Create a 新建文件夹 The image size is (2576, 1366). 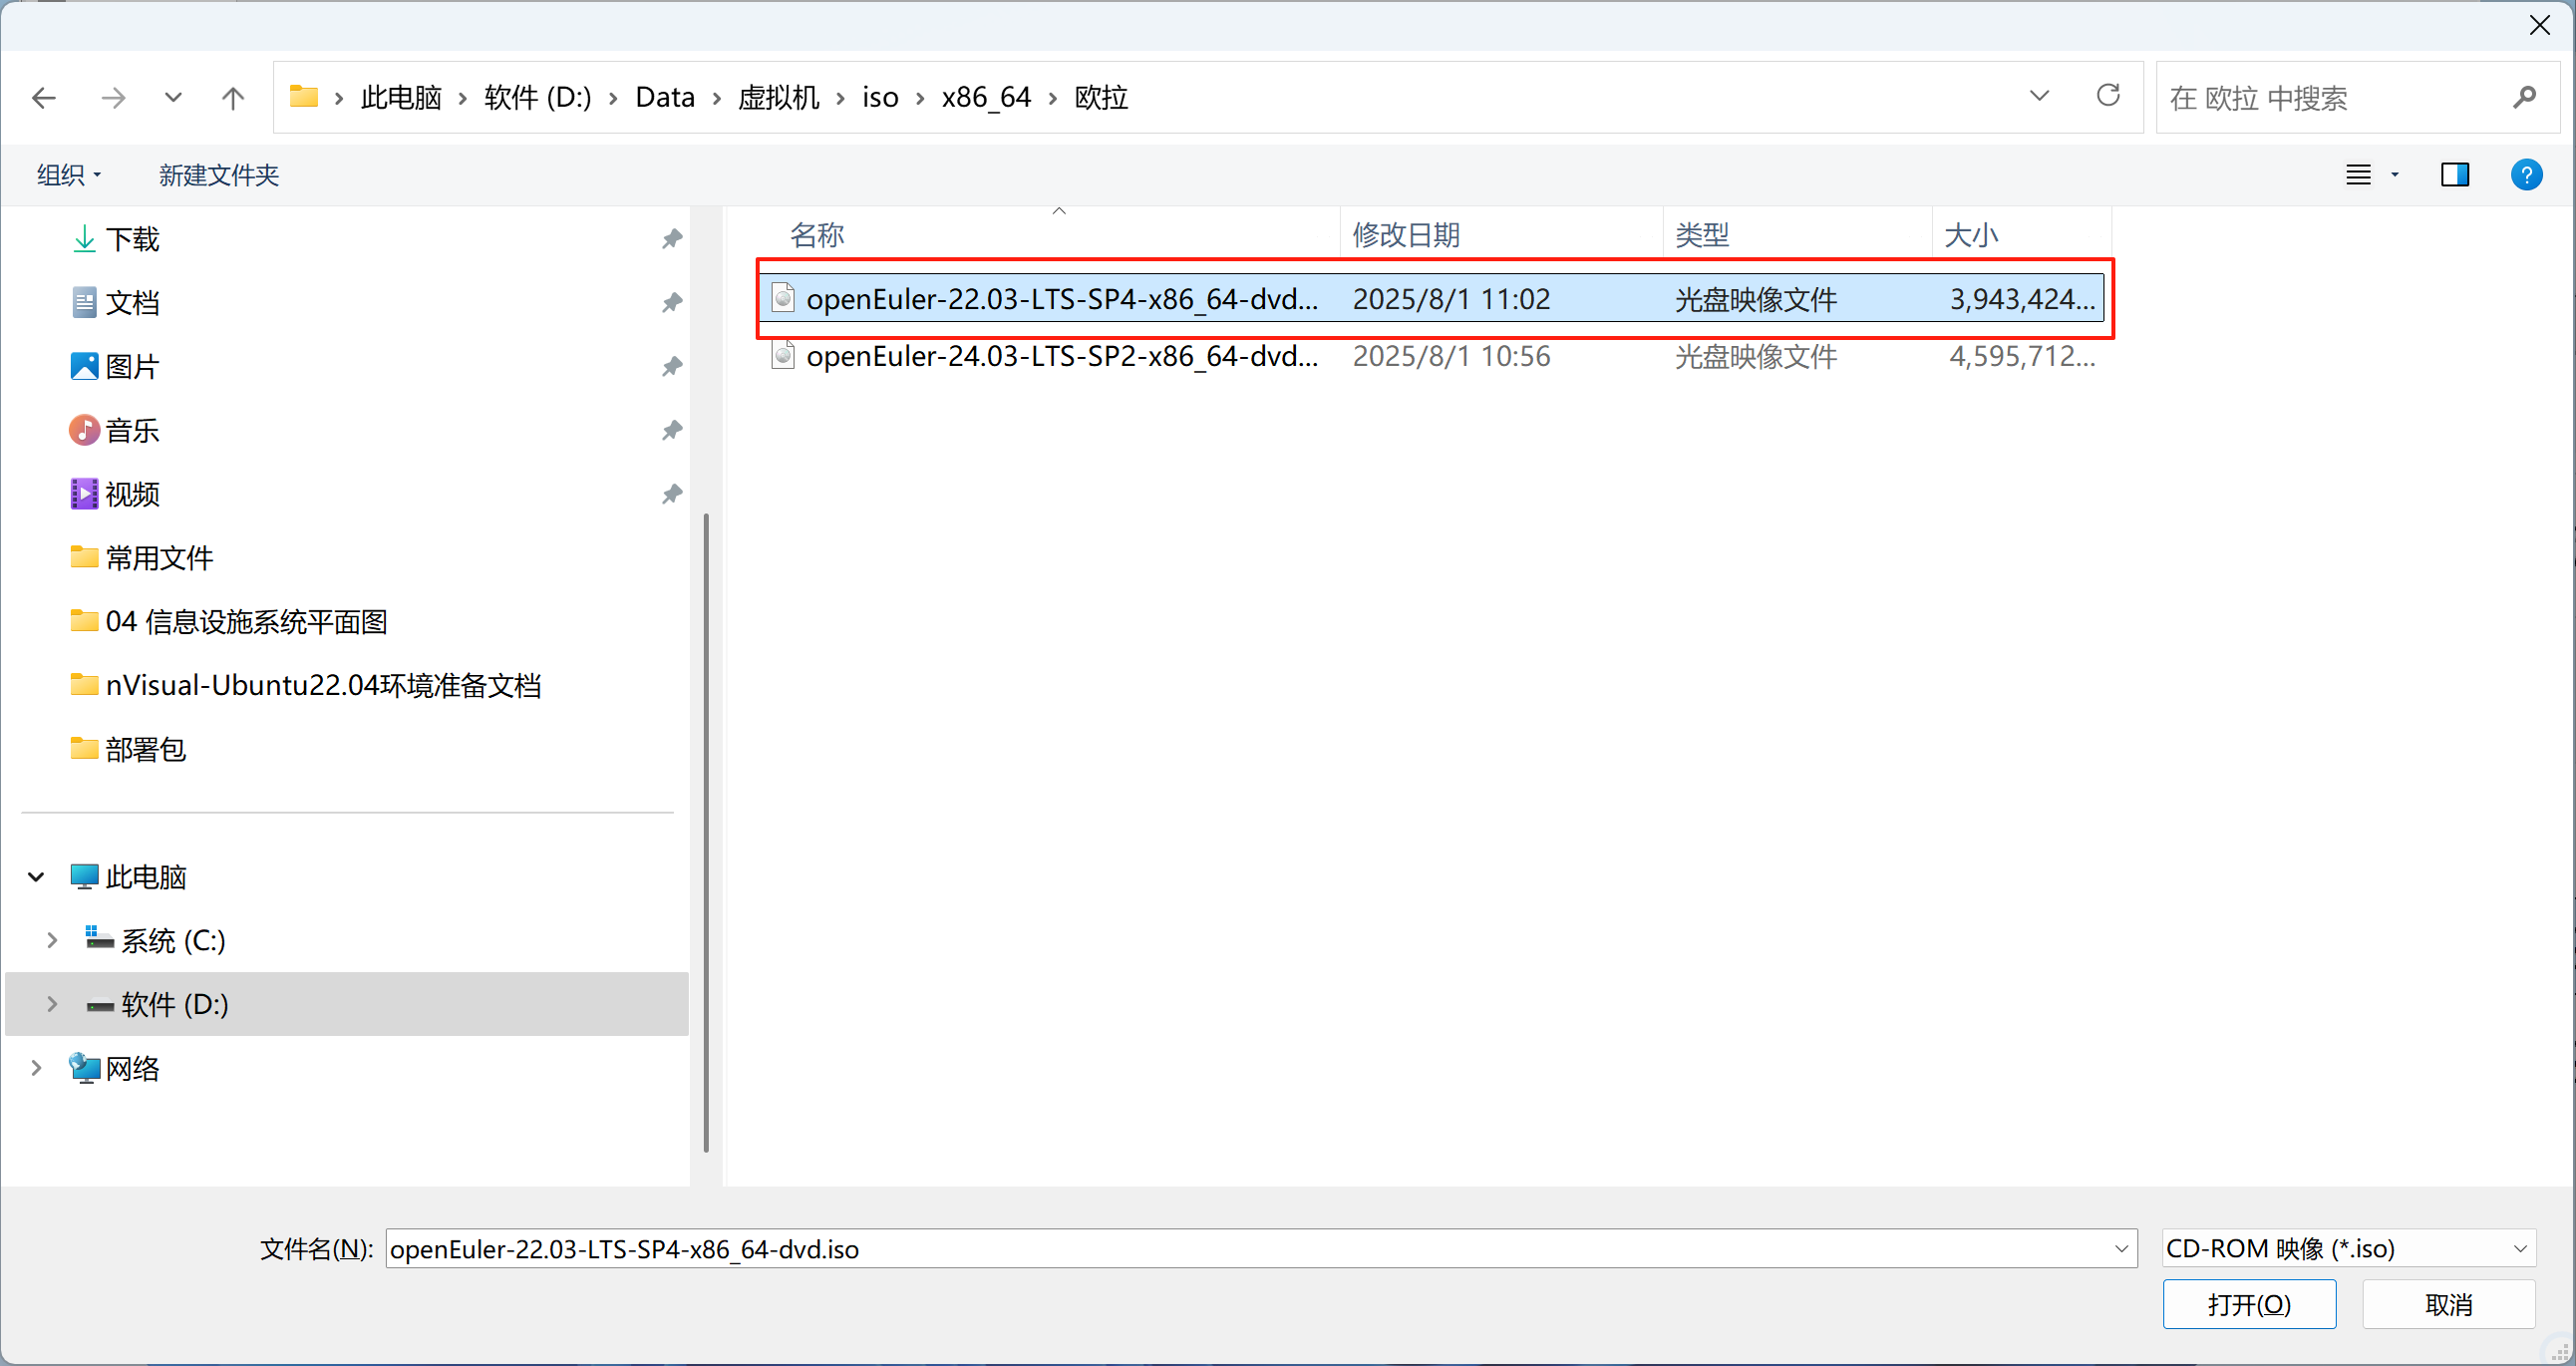coord(217,174)
